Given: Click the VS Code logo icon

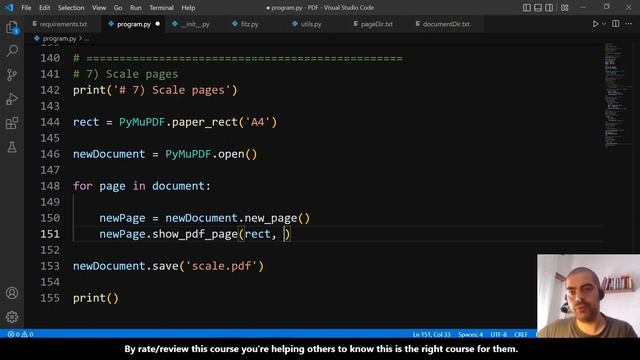Looking at the screenshot, I should point(9,7).
